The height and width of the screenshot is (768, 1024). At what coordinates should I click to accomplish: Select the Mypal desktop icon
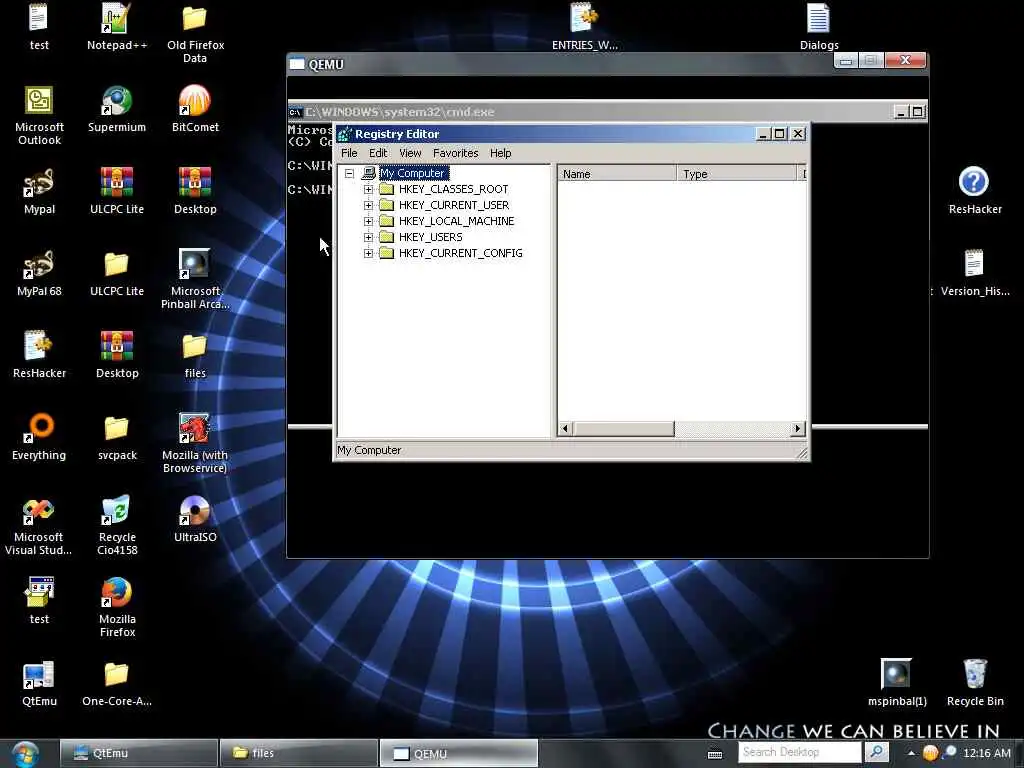(x=39, y=191)
